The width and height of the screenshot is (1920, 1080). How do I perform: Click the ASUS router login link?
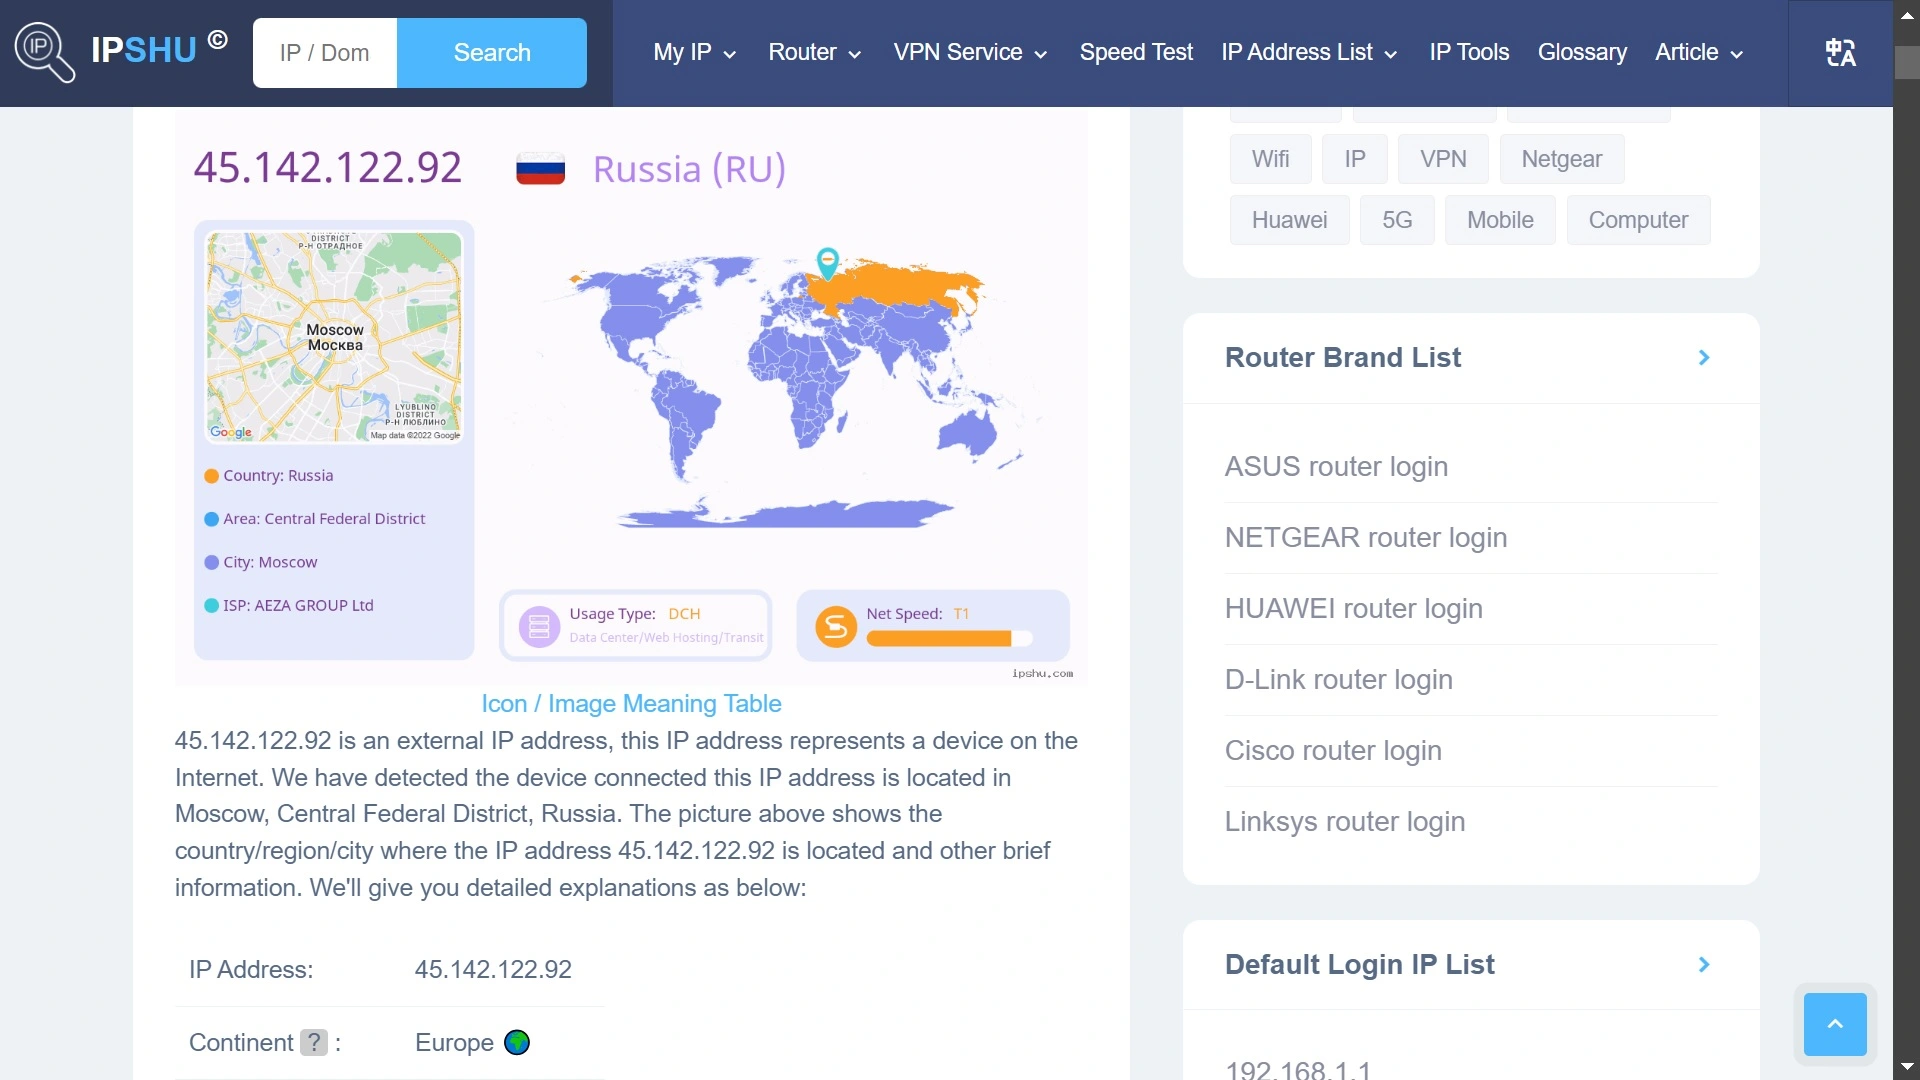[1336, 467]
